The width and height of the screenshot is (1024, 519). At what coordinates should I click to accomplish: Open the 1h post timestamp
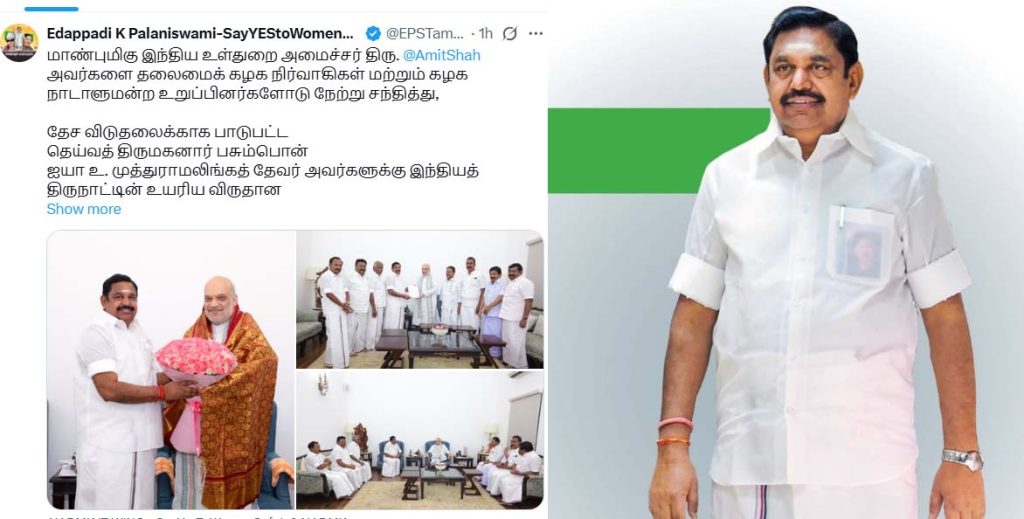pos(486,33)
